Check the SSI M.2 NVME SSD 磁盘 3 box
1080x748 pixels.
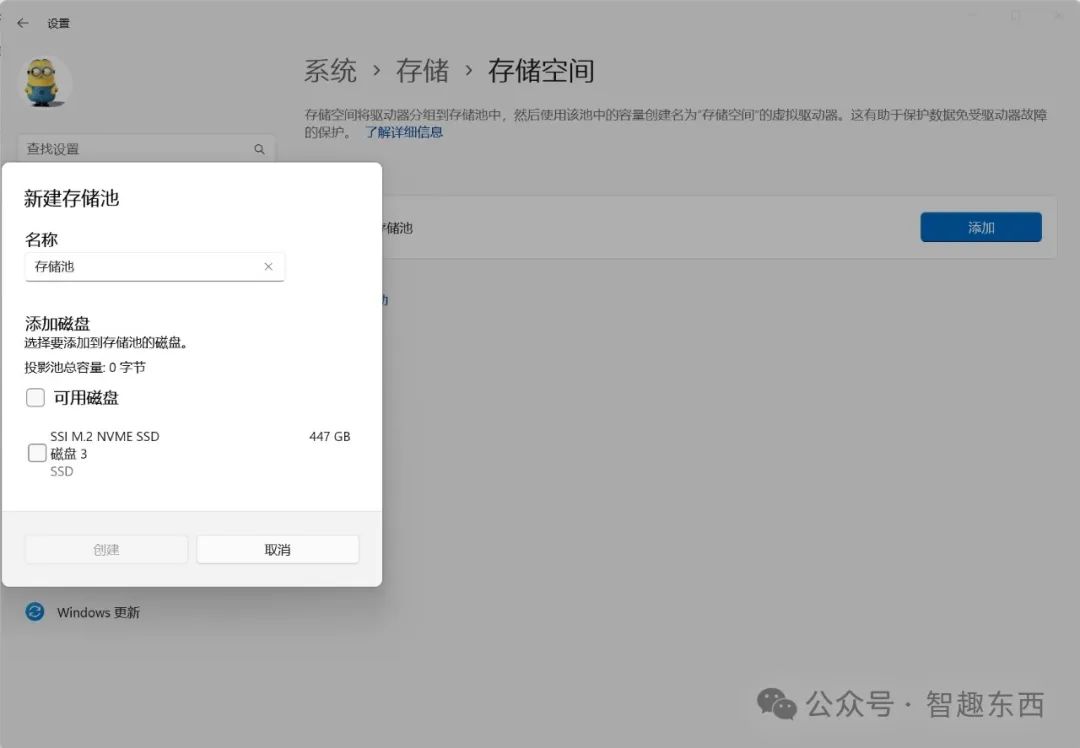(x=37, y=453)
